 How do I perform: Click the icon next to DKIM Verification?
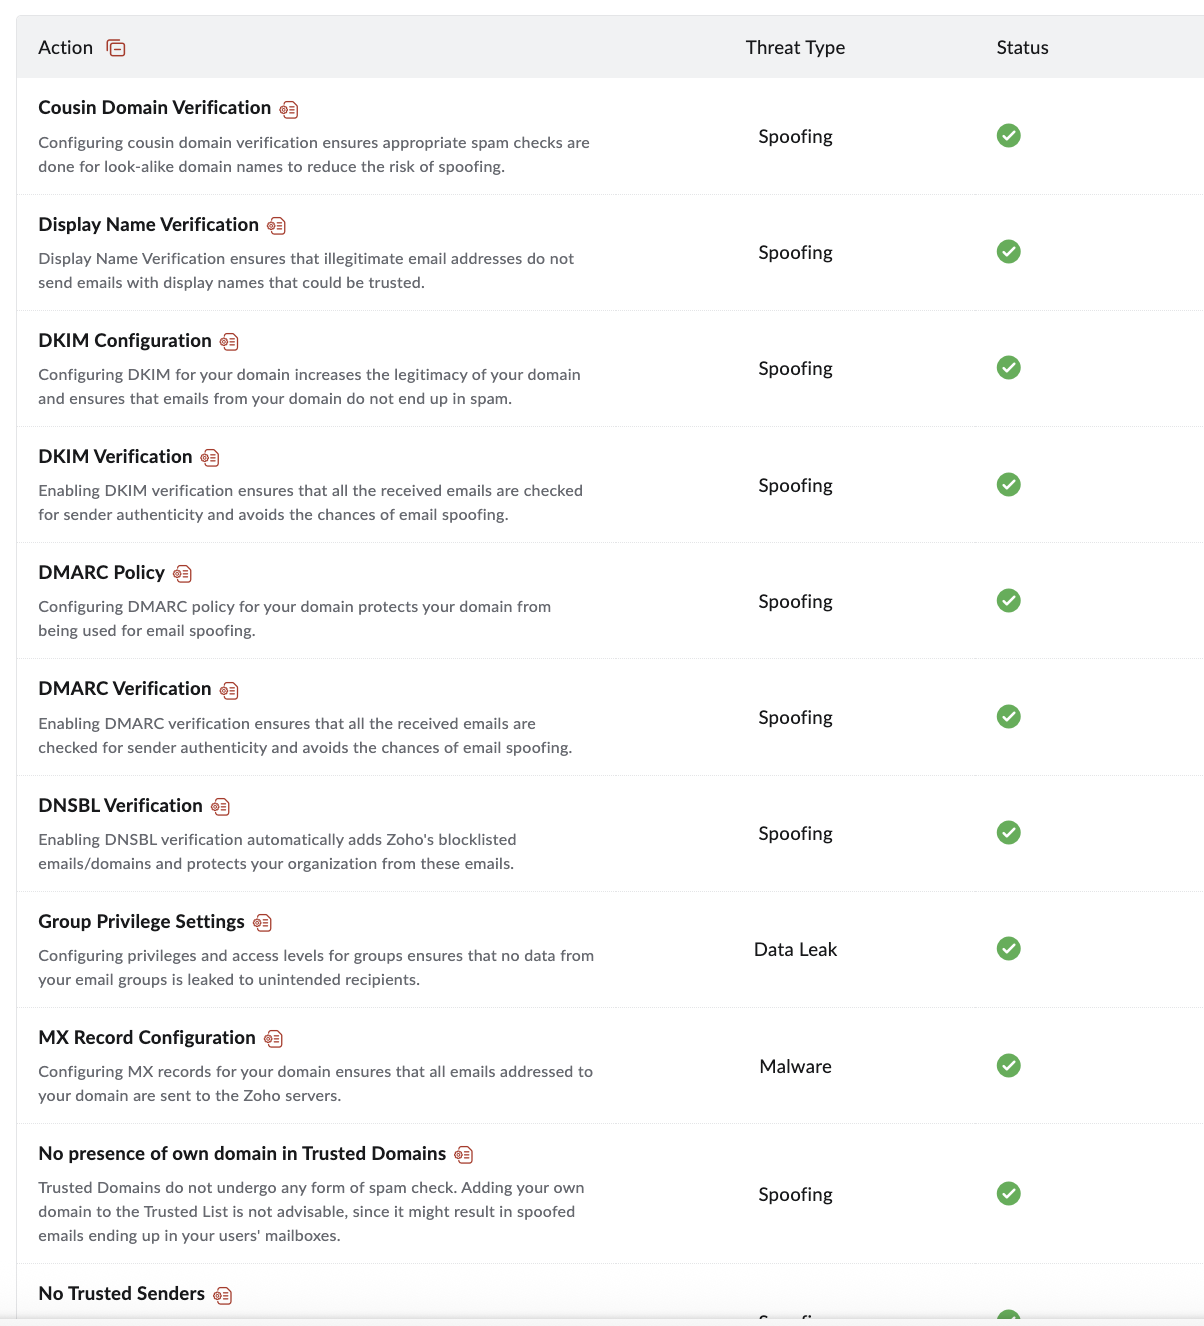(x=210, y=458)
